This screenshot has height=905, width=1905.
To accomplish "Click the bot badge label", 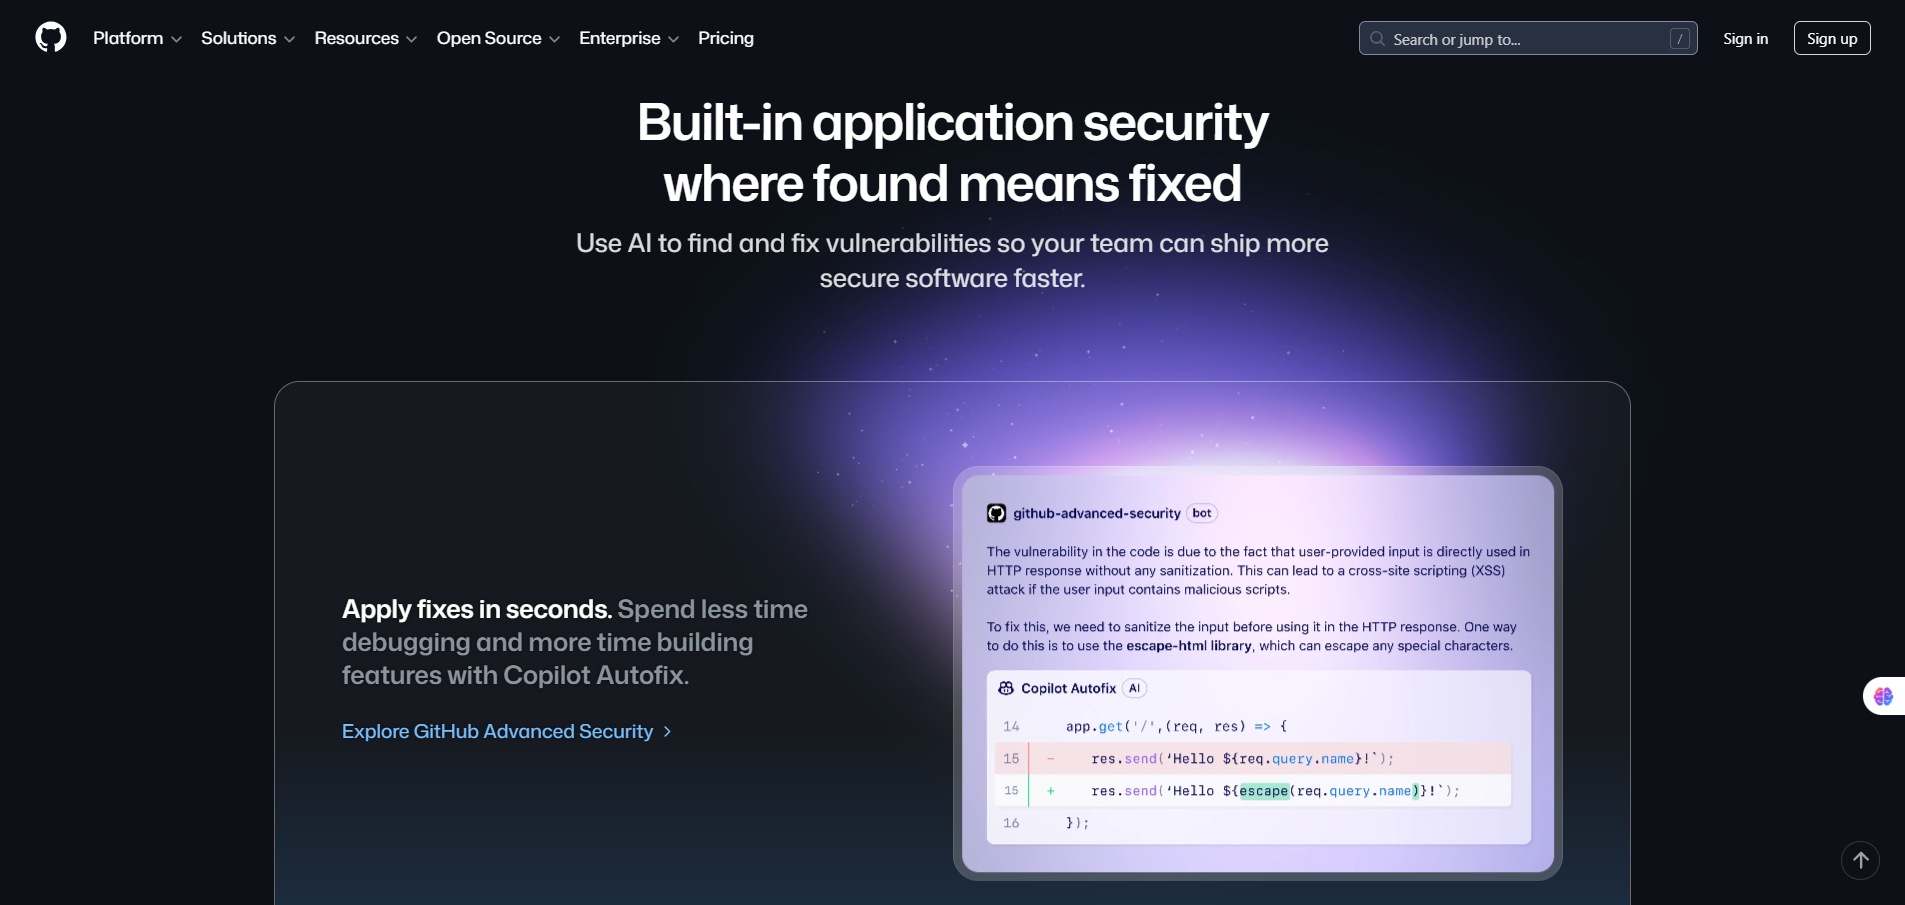I will [x=1202, y=513].
